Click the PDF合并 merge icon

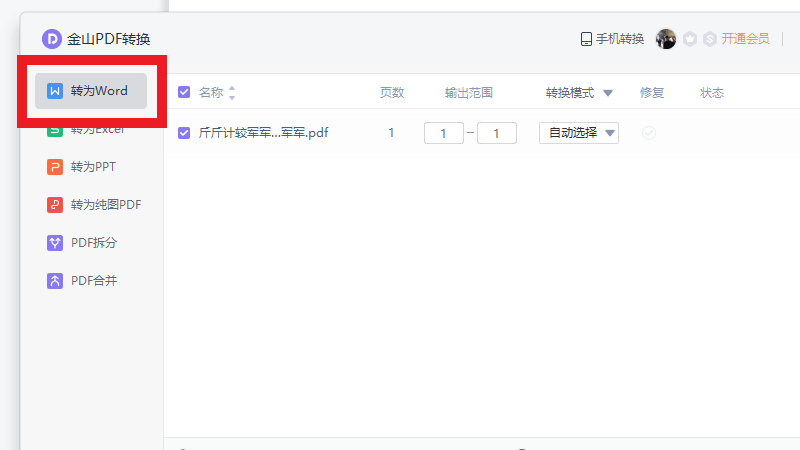click(55, 281)
